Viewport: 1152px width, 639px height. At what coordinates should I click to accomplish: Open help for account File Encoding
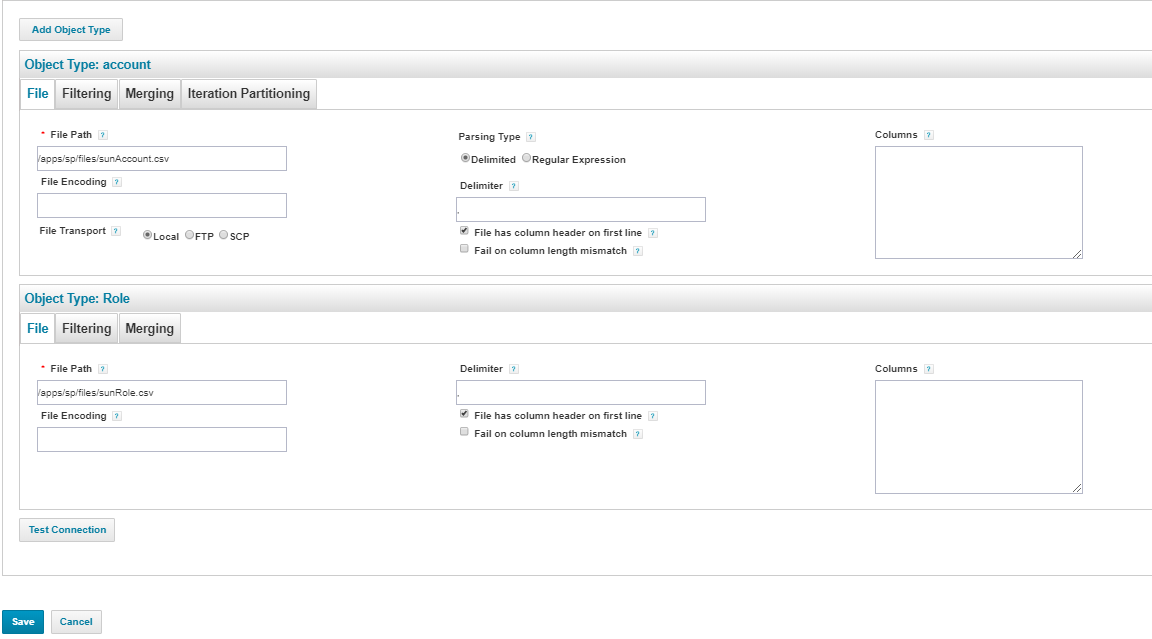point(118,181)
